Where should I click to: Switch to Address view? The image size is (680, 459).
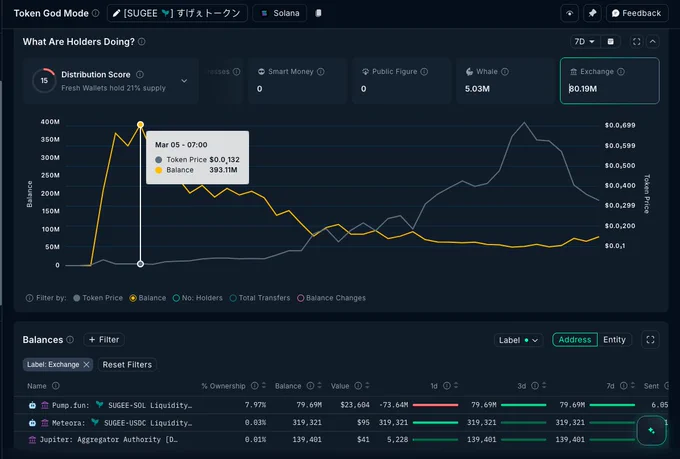tap(575, 340)
